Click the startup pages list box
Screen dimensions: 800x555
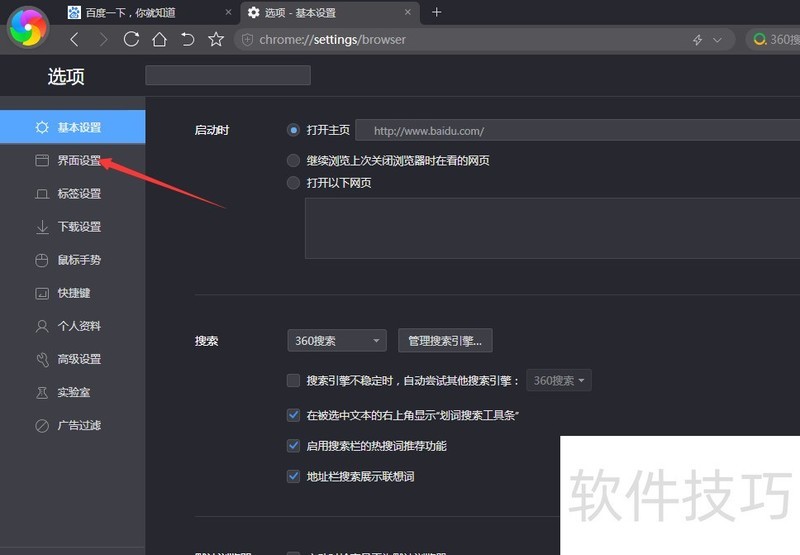[553, 229]
